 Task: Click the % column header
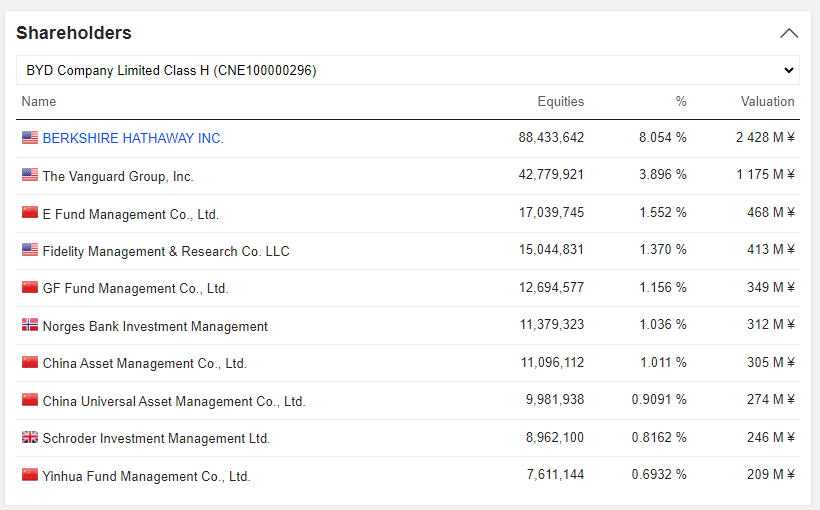click(x=681, y=101)
